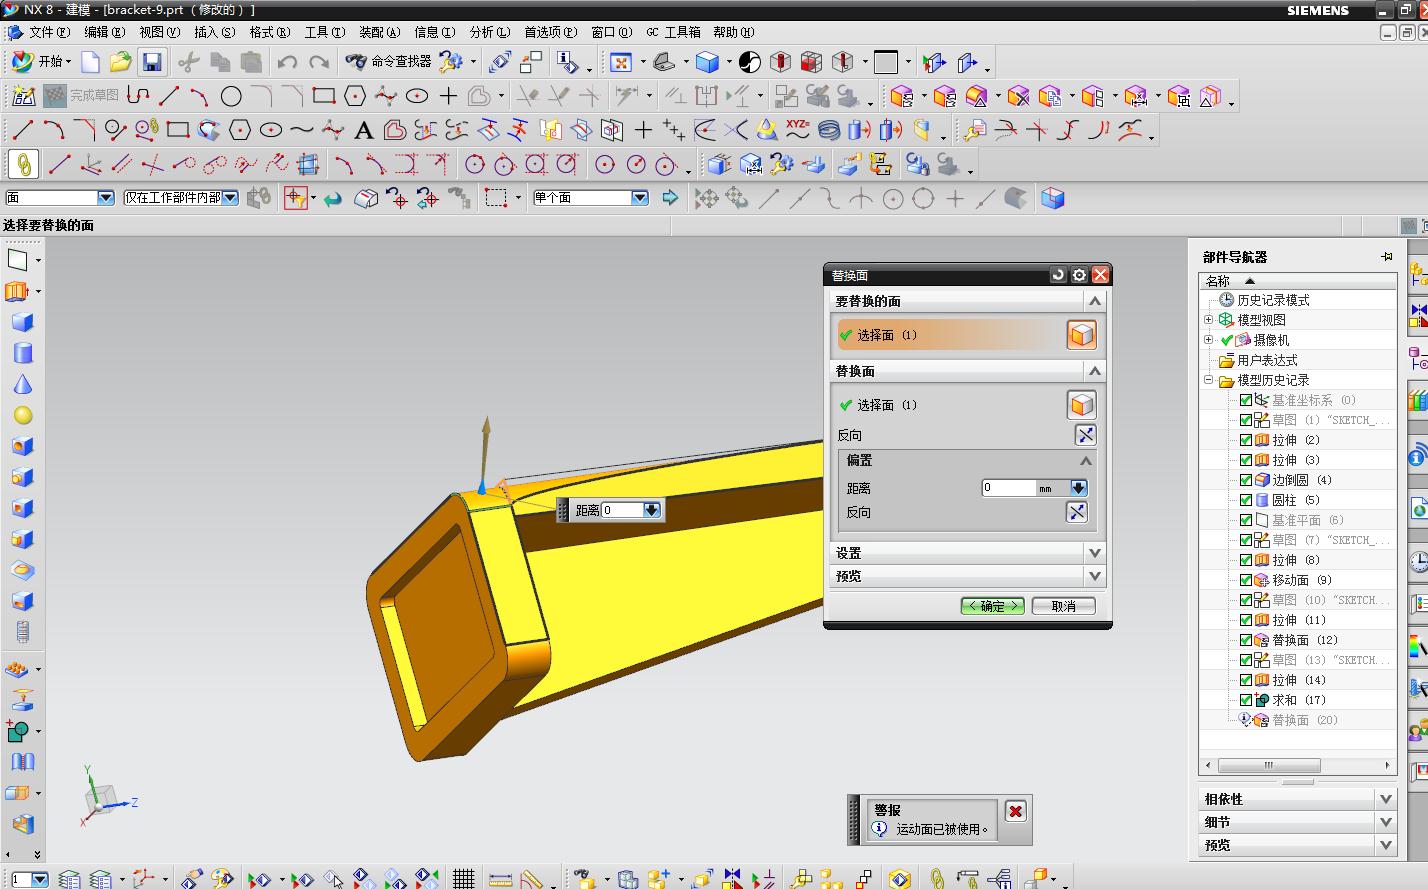This screenshot has width=1428, height=889.
Task: Select the text 'A' curve tool
Action: [364, 130]
